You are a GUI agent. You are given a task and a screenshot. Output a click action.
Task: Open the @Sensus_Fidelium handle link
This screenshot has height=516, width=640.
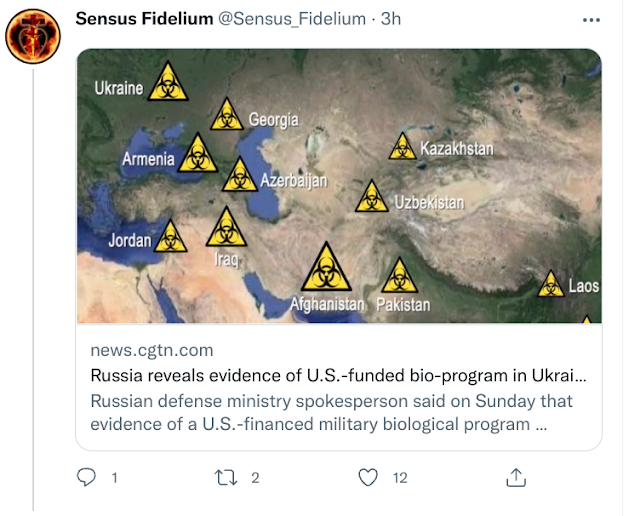click(292, 19)
